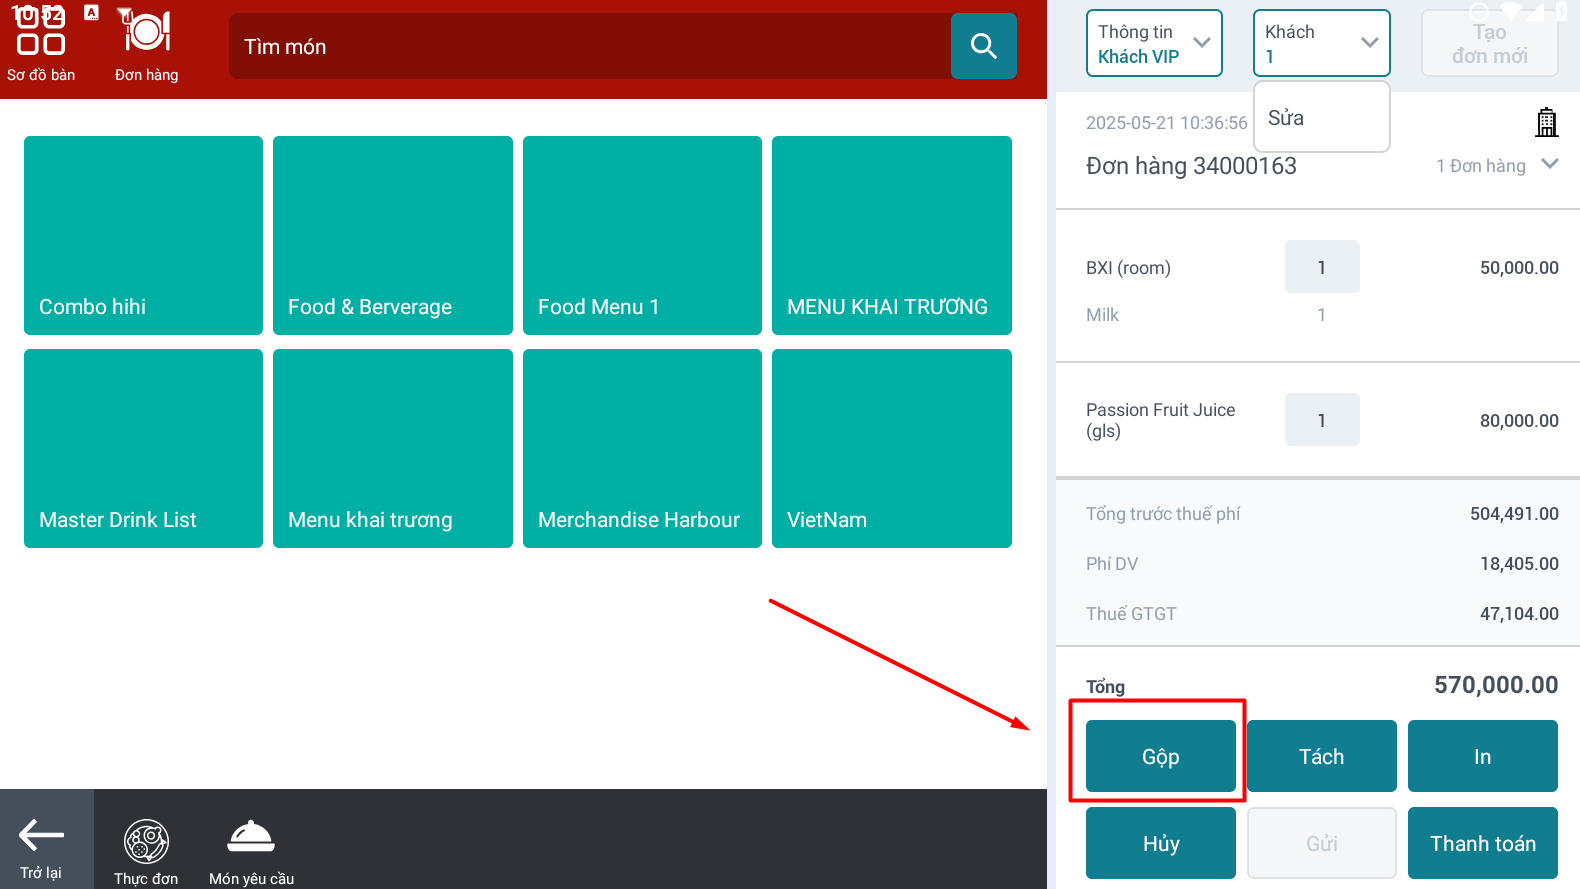Select the Food & Berverage category tile

[x=392, y=235]
